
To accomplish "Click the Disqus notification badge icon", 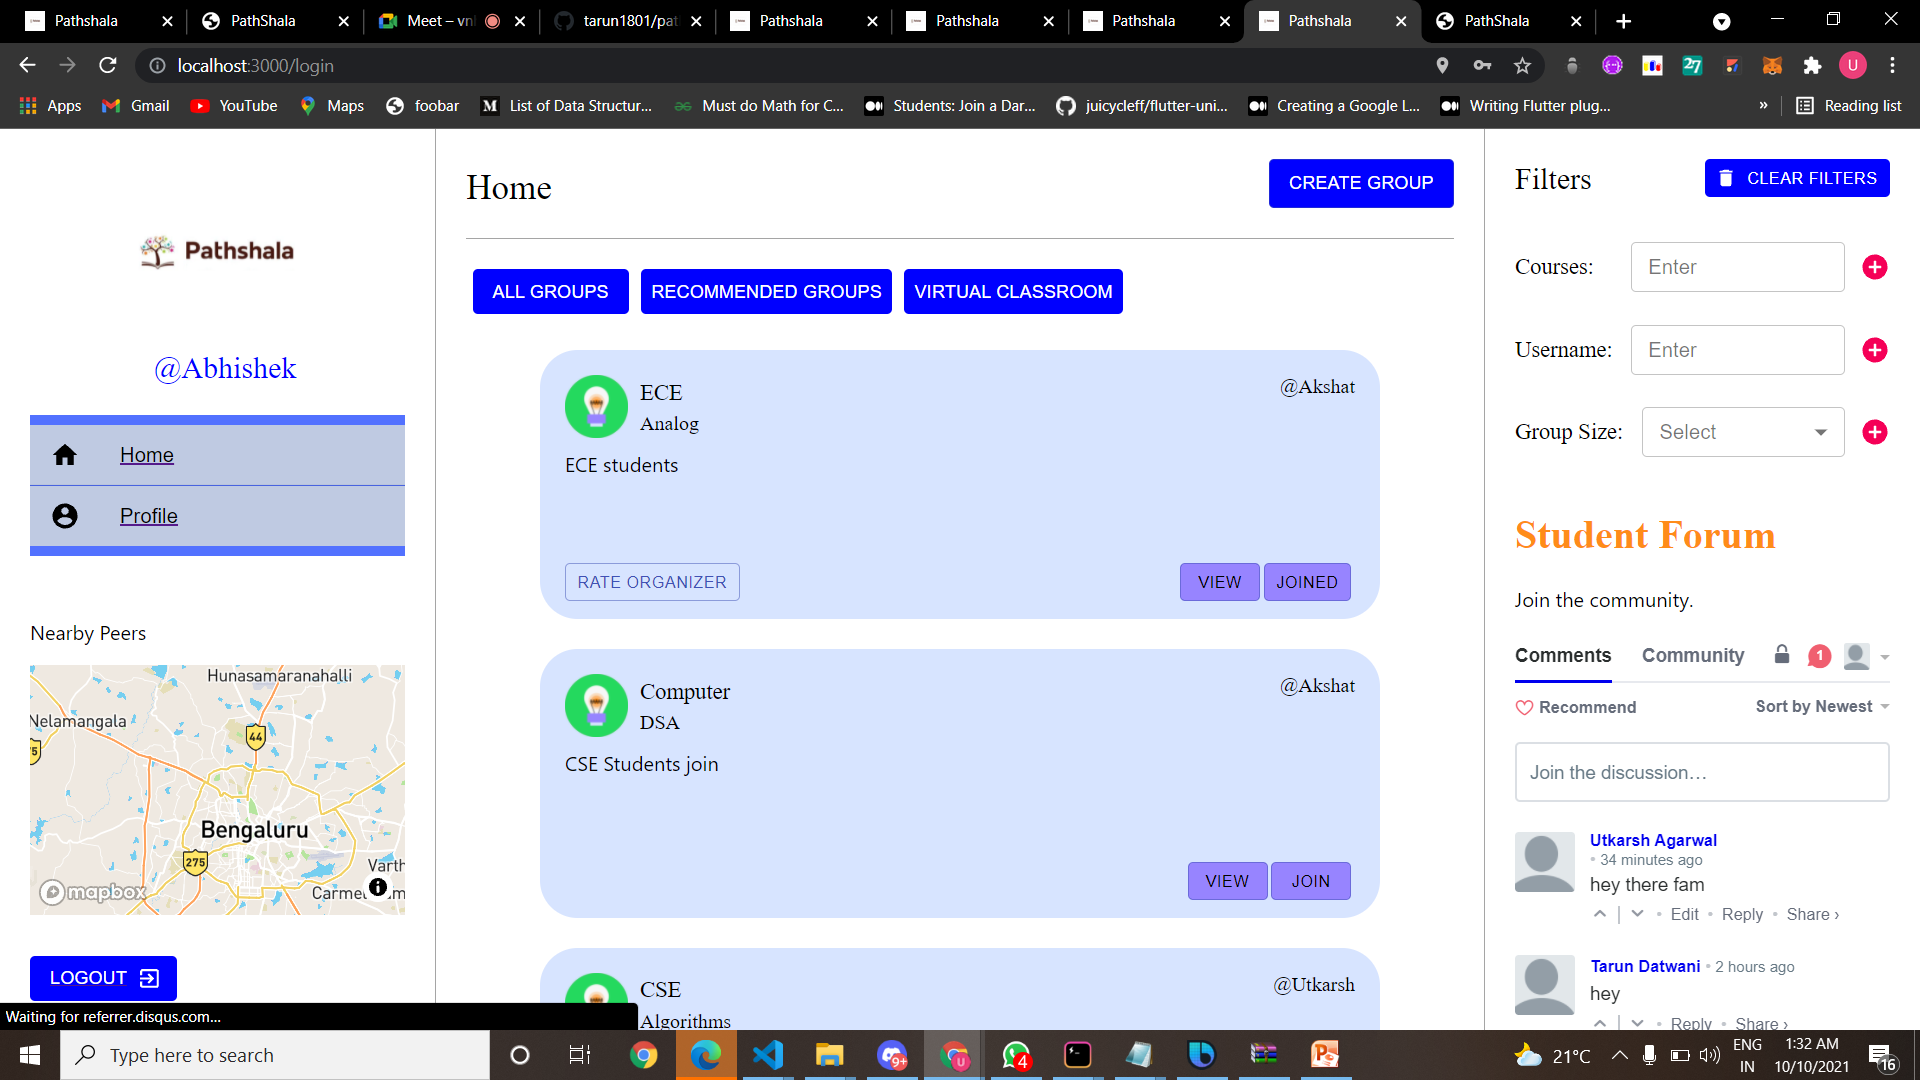I will 1819,656.
